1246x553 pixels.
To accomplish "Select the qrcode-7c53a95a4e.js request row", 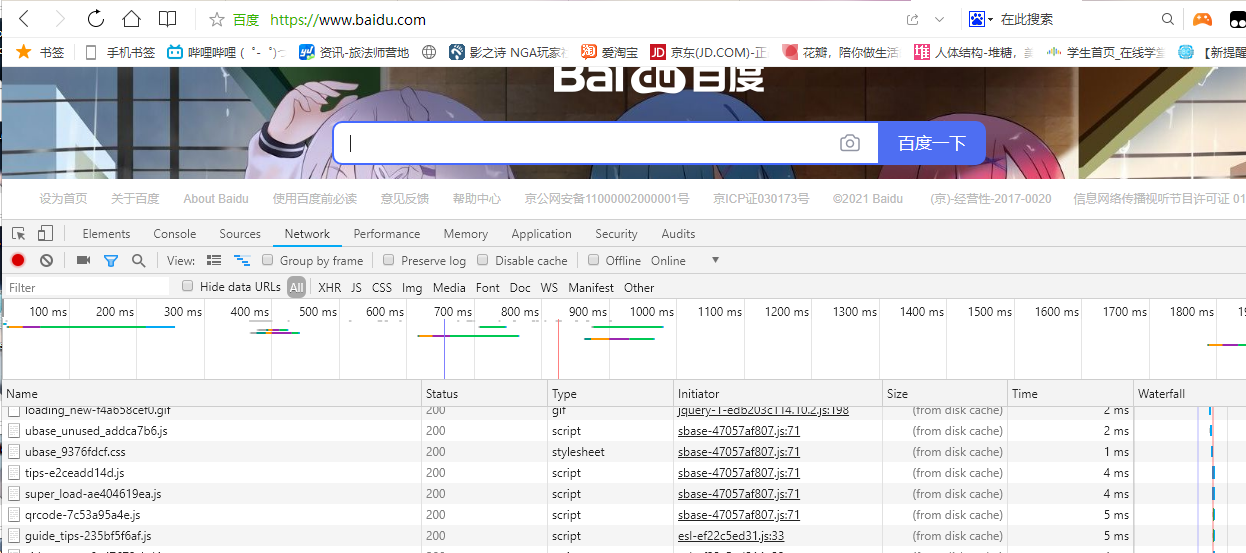I will click(x=623, y=515).
